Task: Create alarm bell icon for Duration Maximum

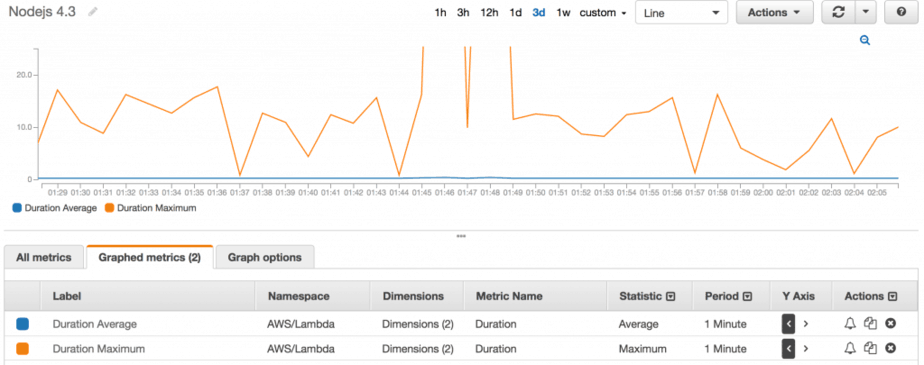Action: click(850, 348)
